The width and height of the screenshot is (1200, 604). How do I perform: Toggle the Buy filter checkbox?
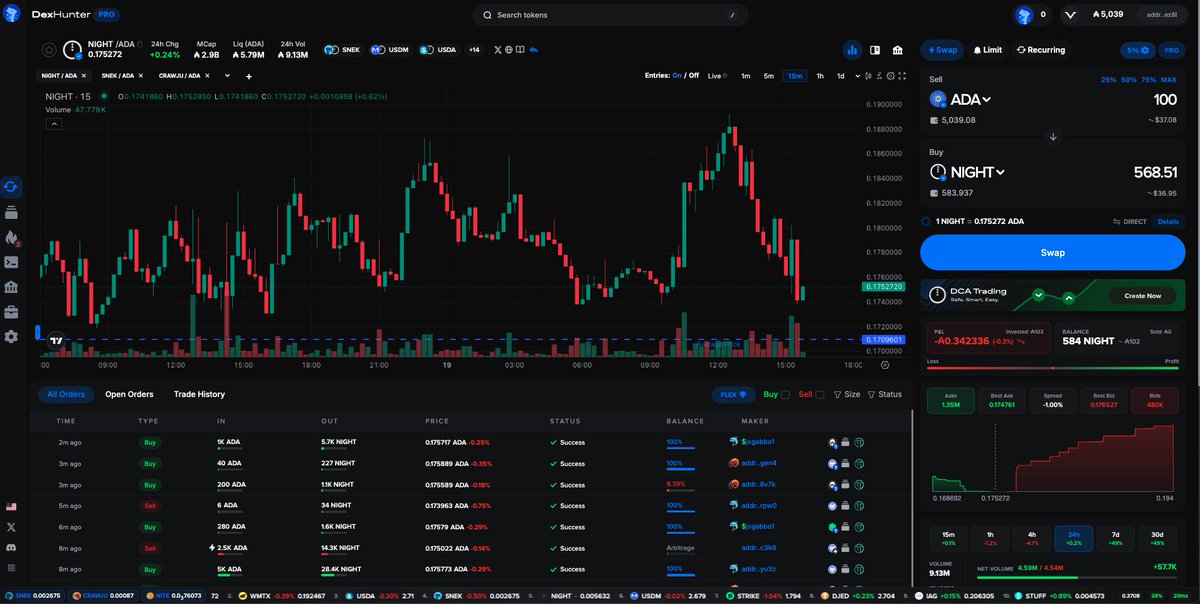click(x=785, y=395)
